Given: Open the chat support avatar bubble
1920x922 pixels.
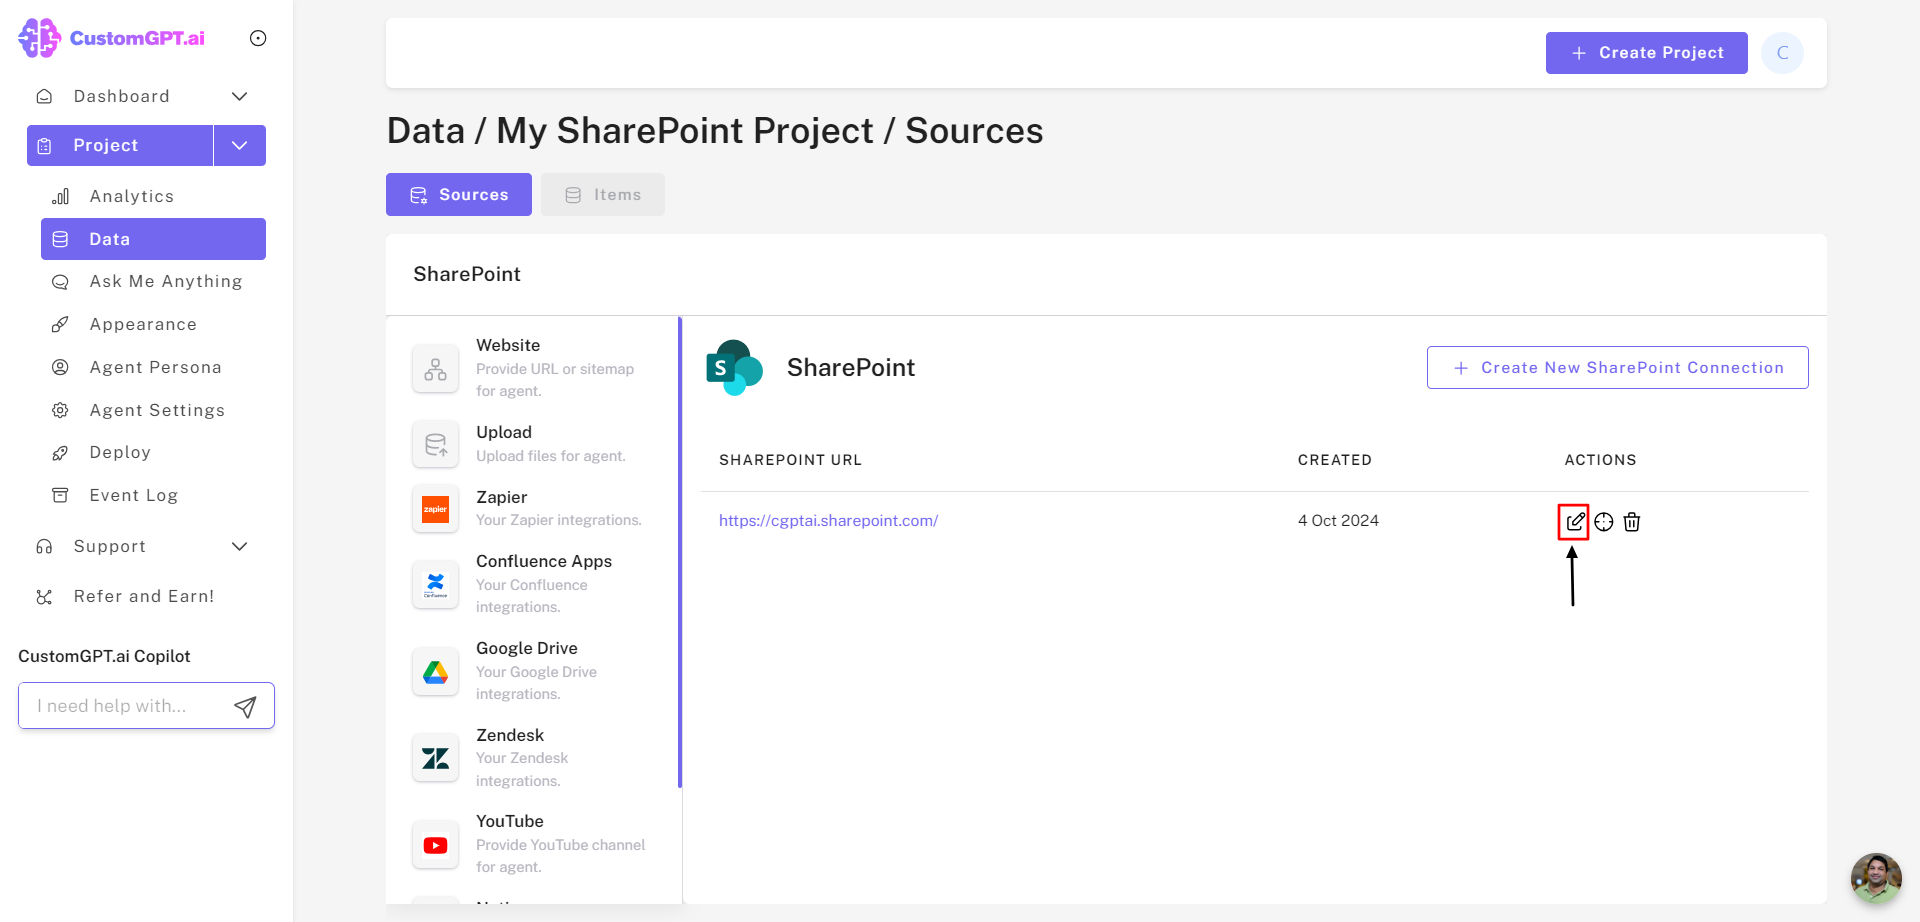Looking at the screenshot, I should coord(1876,878).
